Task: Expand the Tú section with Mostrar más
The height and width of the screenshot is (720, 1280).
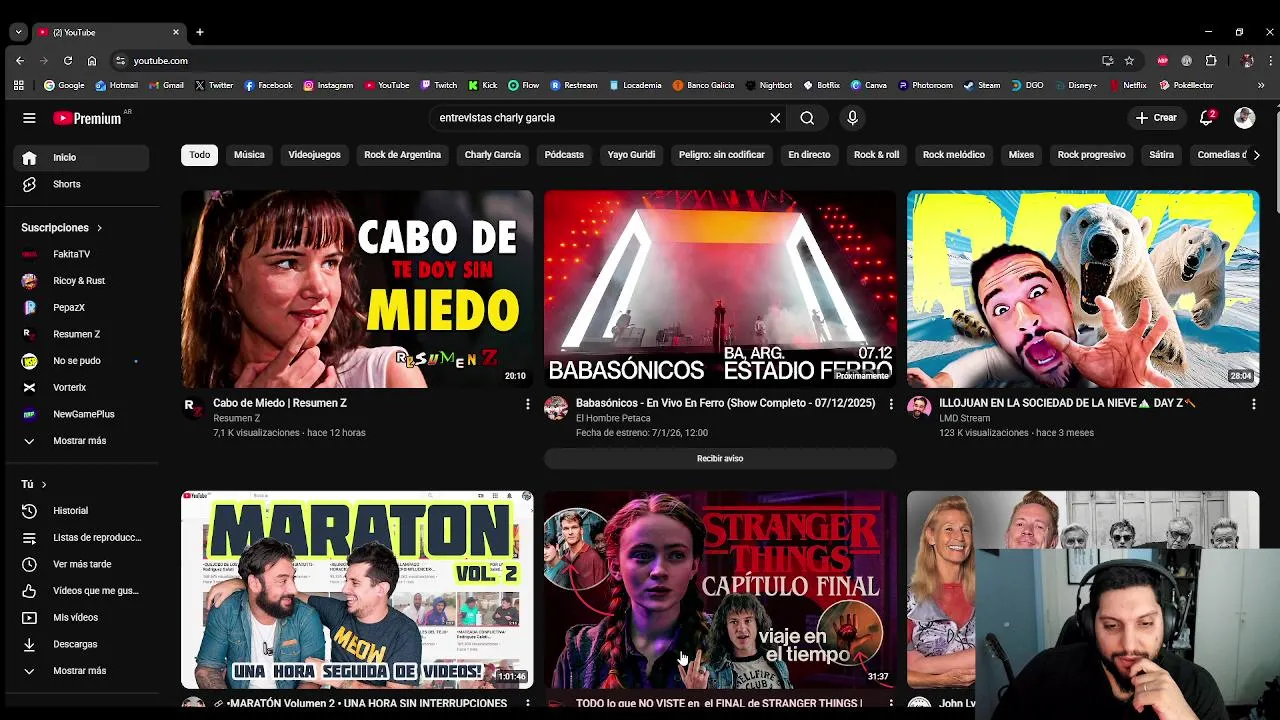Action: tap(81, 671)
